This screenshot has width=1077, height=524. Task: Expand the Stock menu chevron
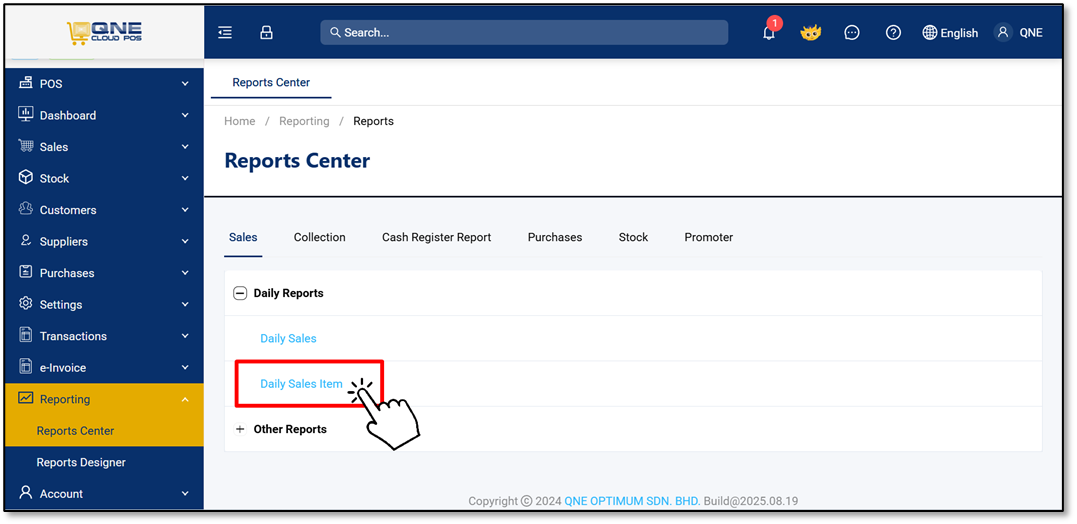coord(185,179)
